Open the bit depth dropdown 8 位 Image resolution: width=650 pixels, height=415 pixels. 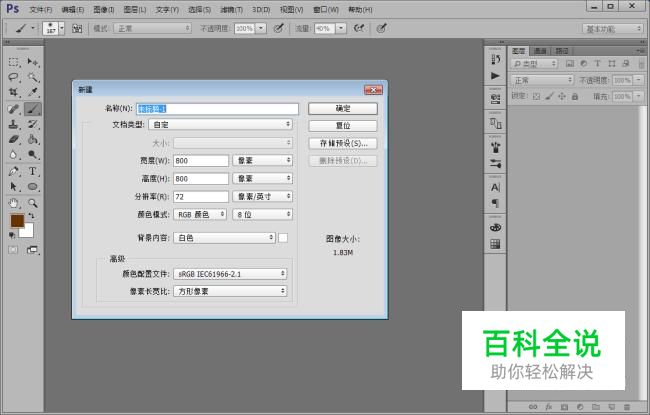(262, 214)
